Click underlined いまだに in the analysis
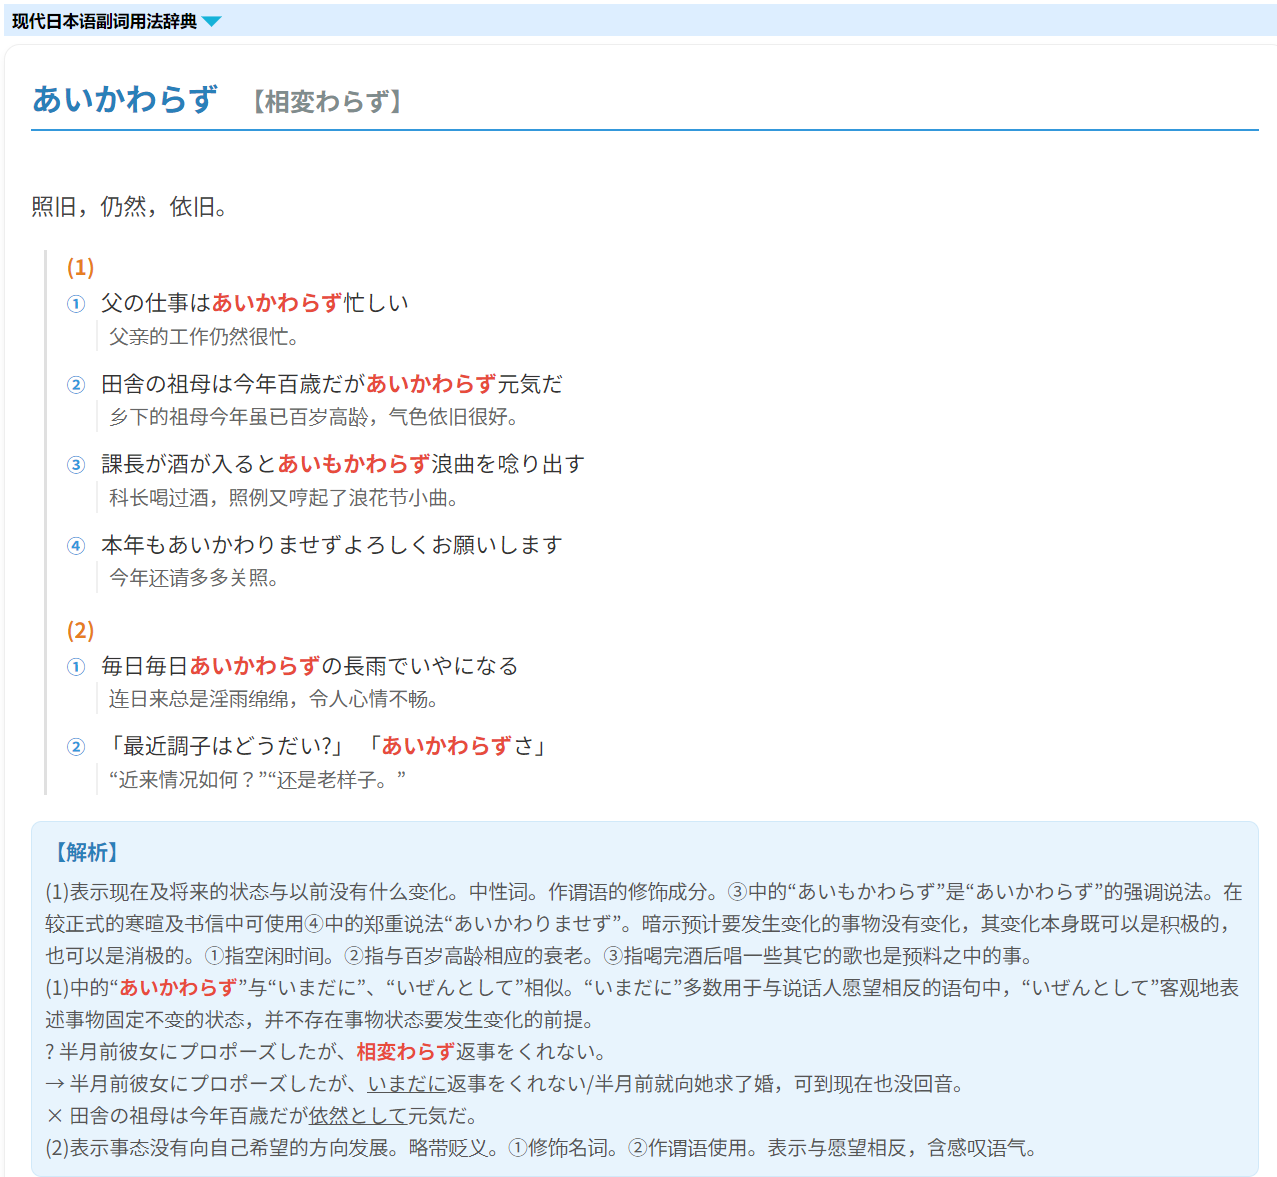This screenshot has width=1277, height=1177. (x=407, y=1084)
